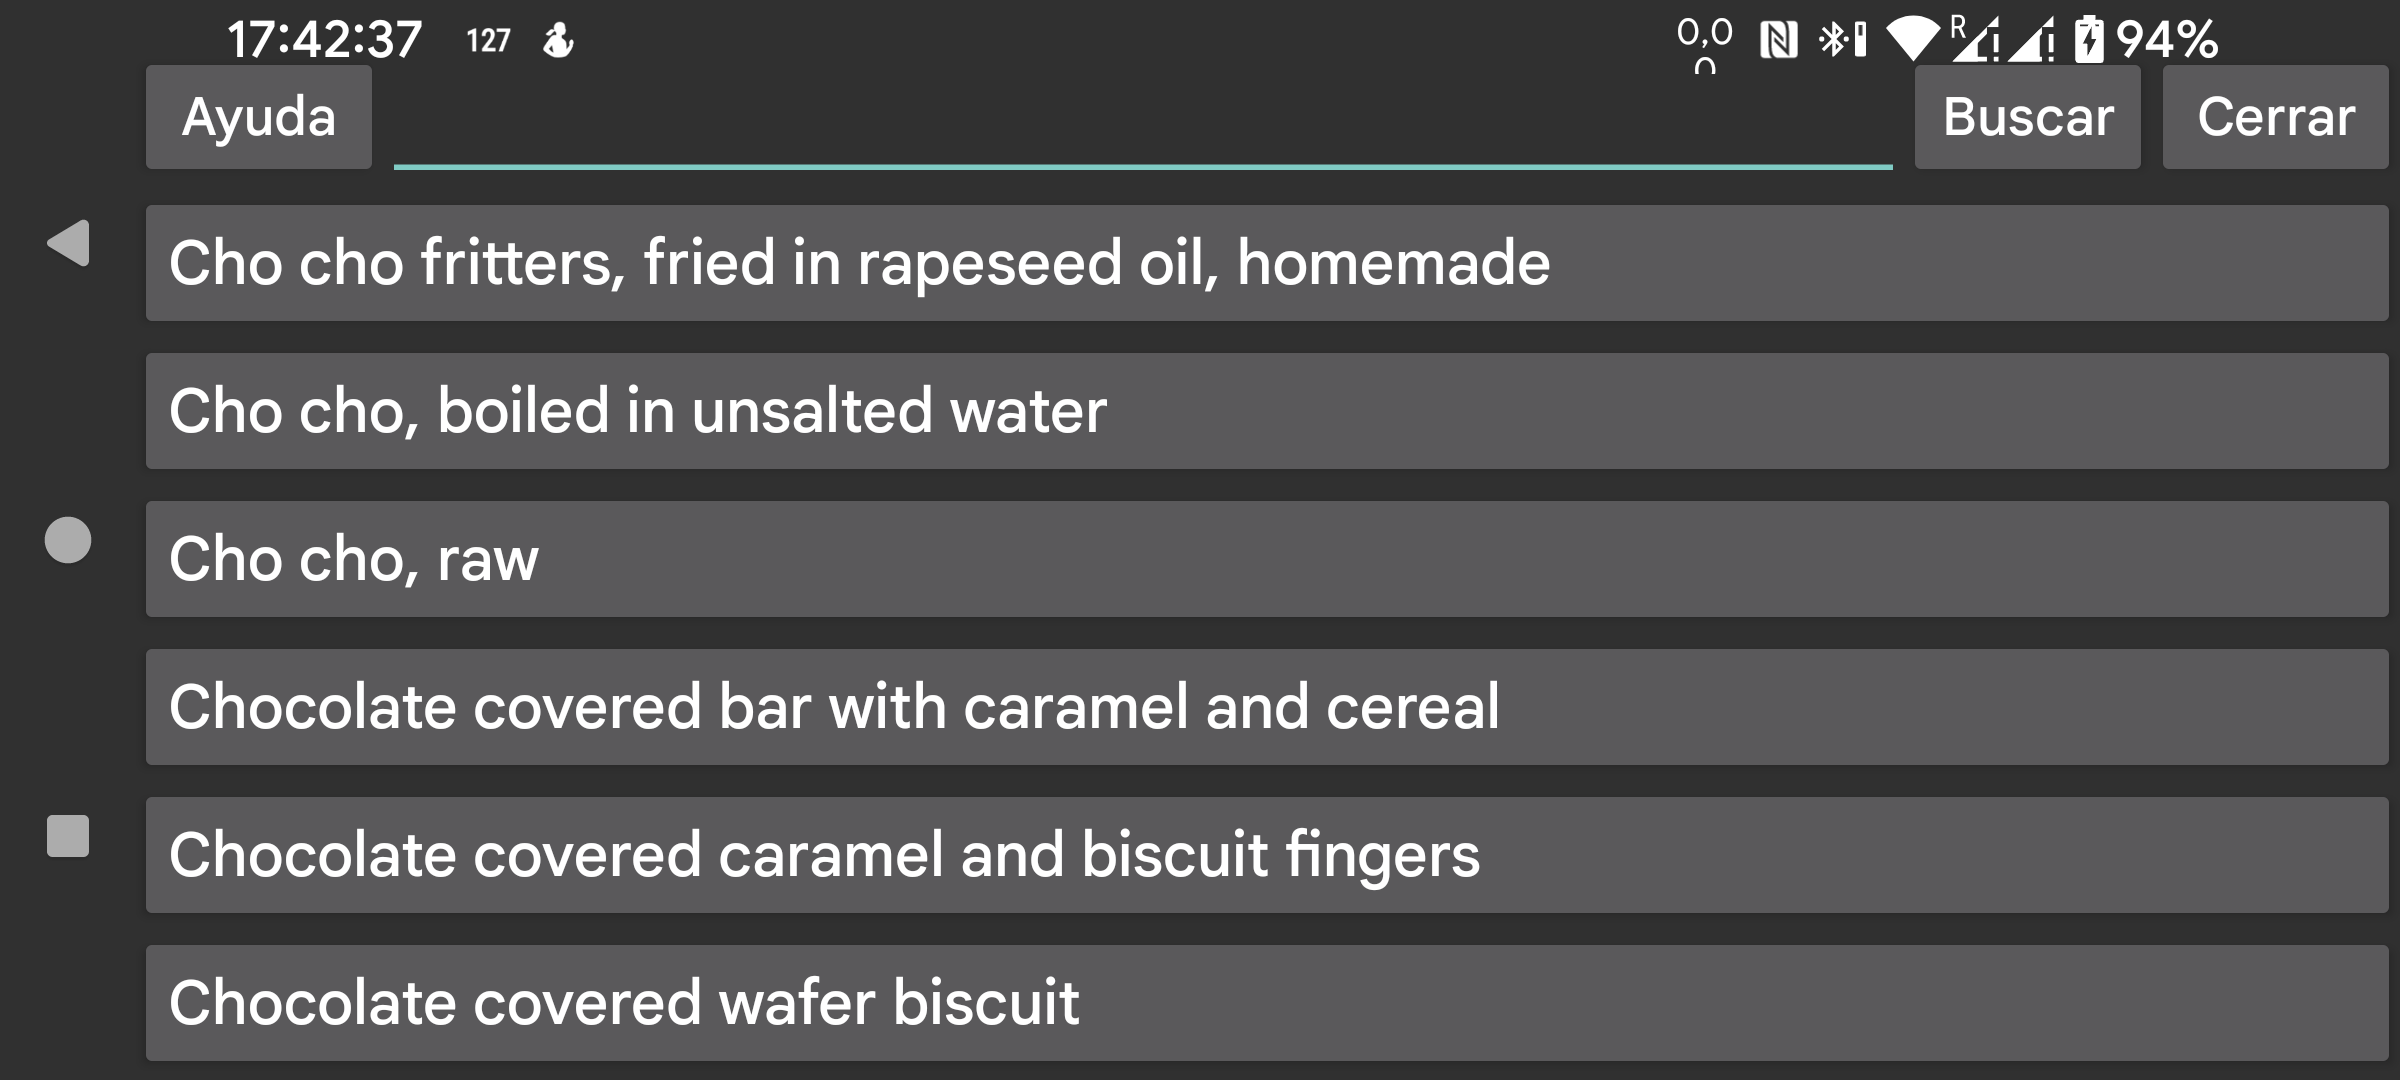Tap the battery charging icon

[2088, 40]
